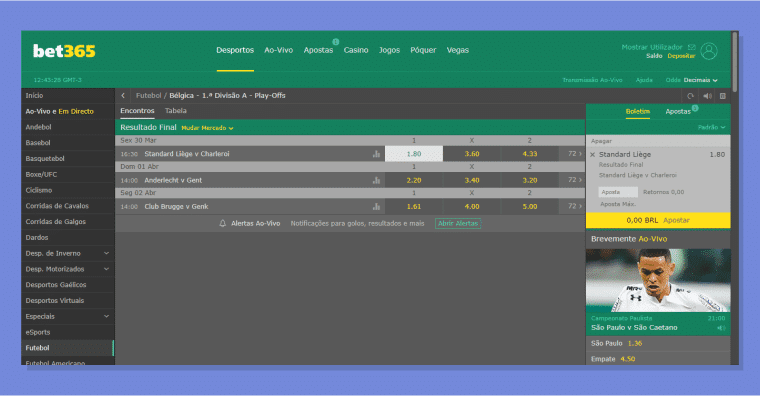Click Apagar to clear bet slip
760x396 pixels.
coord(601,141)
